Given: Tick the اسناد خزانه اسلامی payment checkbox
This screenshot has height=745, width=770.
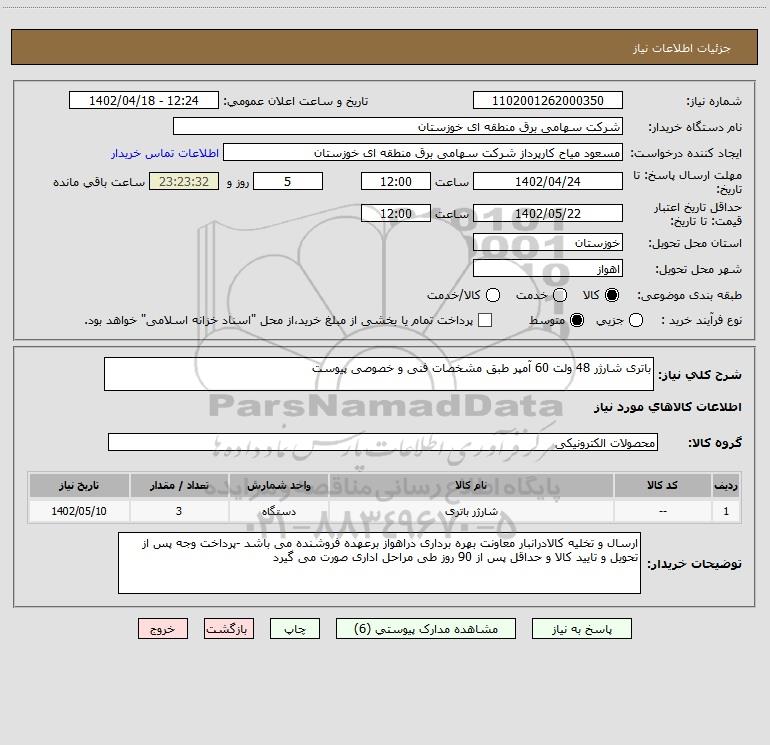Looking at the screenshot, I should coord(485,320).
